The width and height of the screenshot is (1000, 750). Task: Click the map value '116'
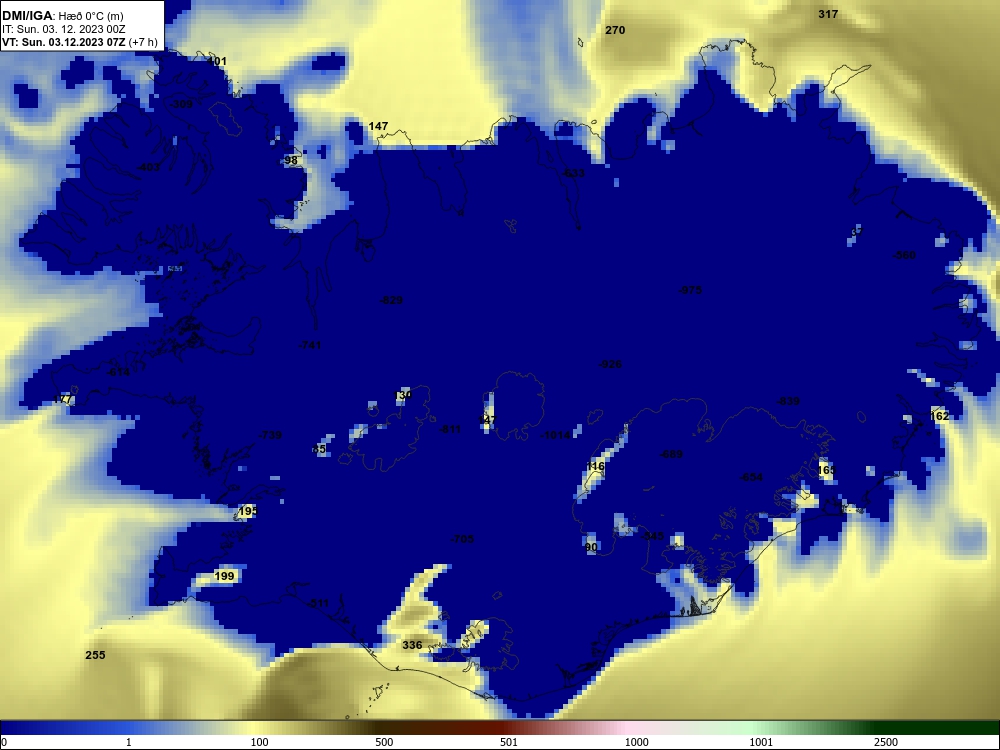click(594, 466)
